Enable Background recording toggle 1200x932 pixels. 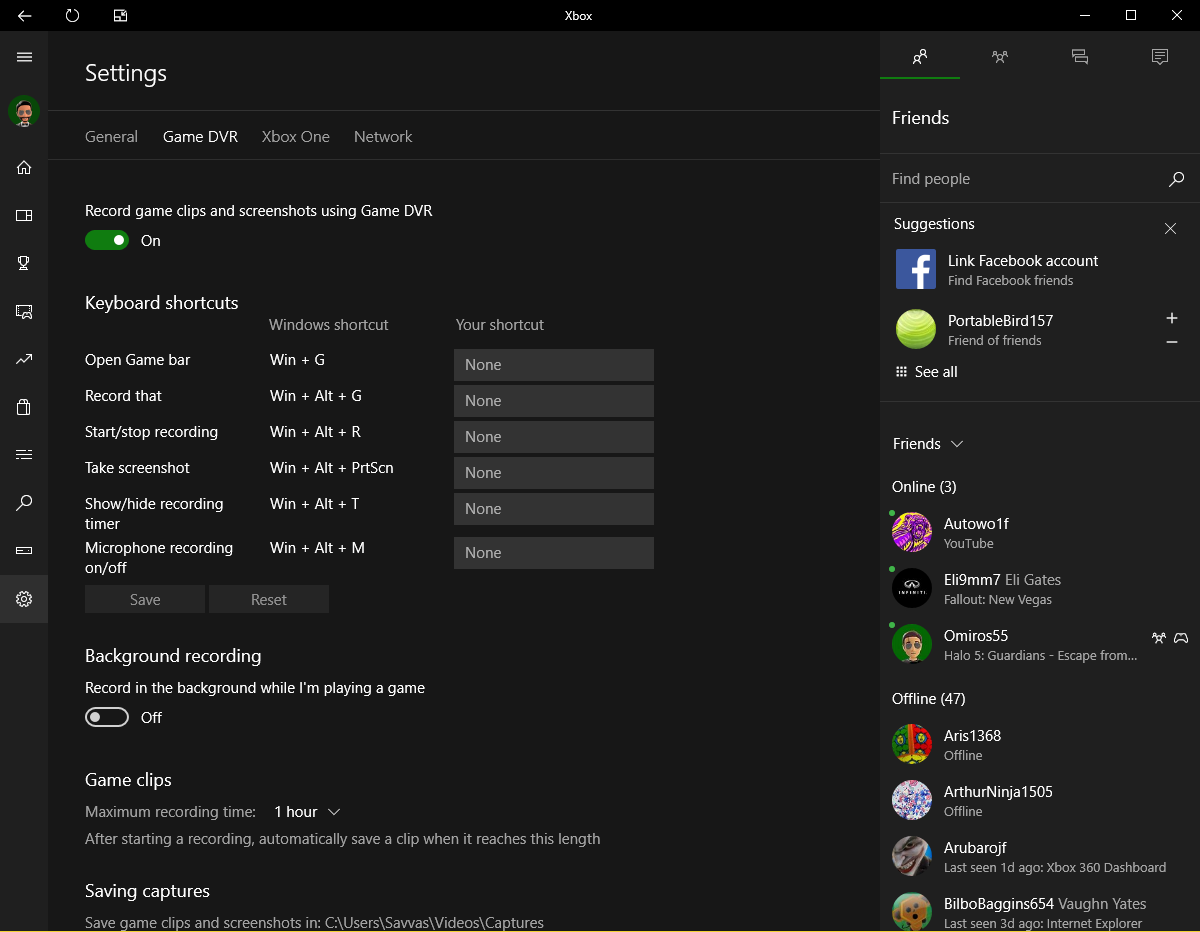click(107, 717)
